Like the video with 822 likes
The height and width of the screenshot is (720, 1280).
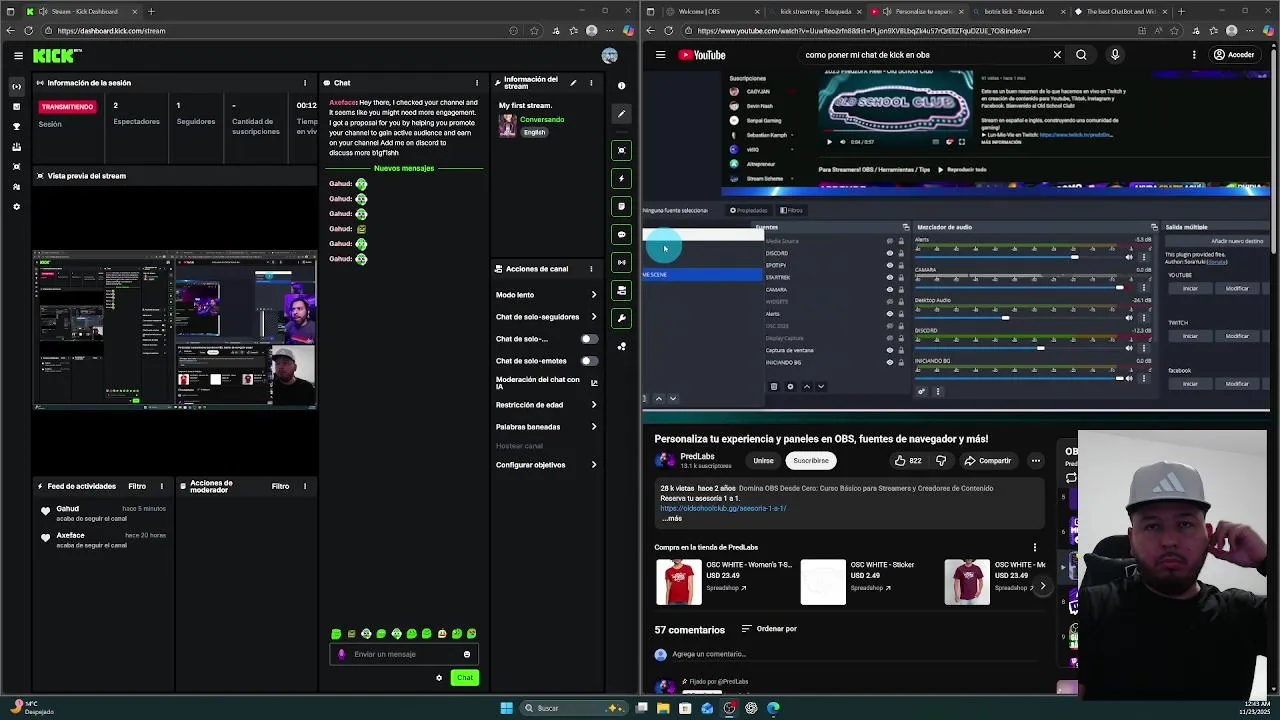pyautogui.click(x=908, y=461)
